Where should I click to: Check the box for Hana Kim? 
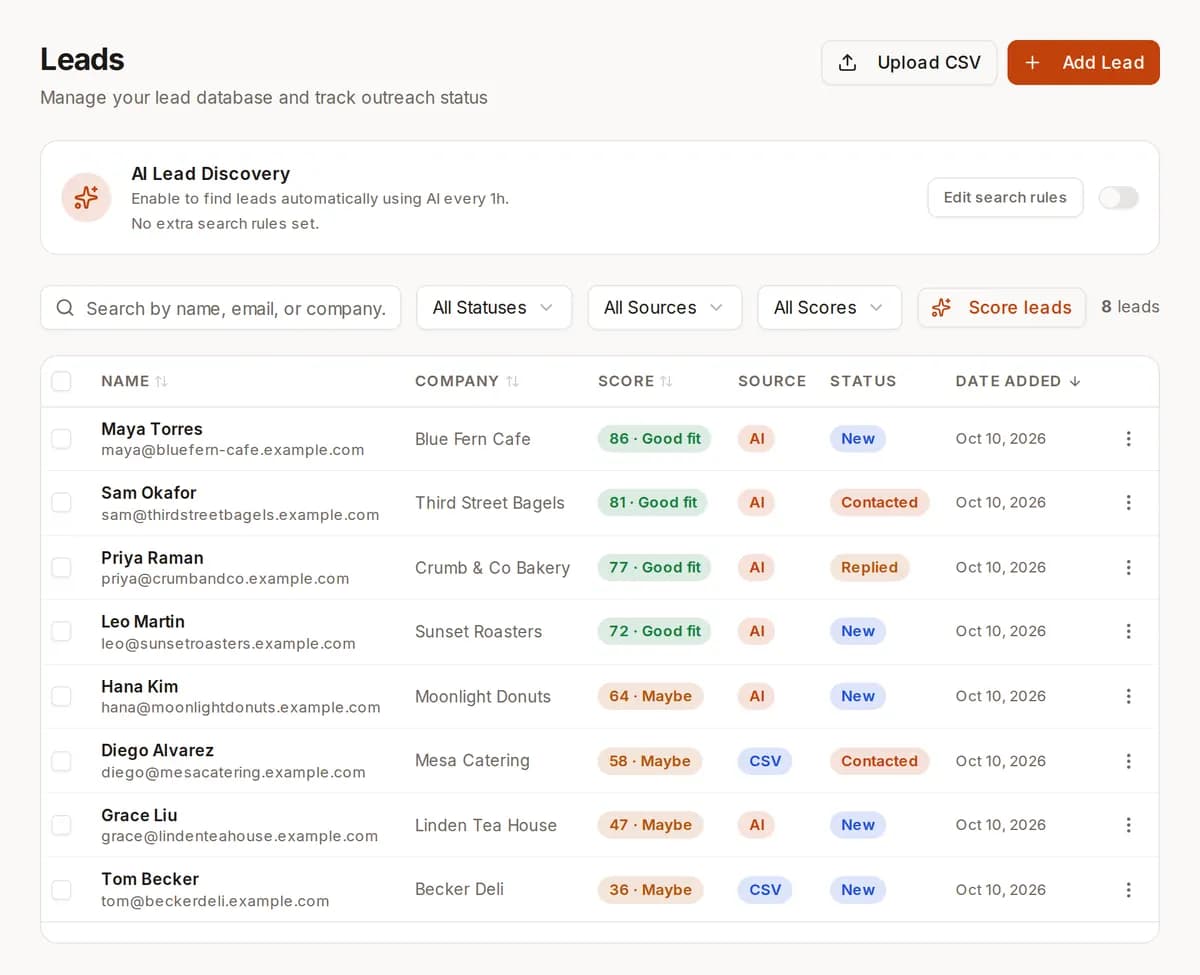tap(61, 696)
